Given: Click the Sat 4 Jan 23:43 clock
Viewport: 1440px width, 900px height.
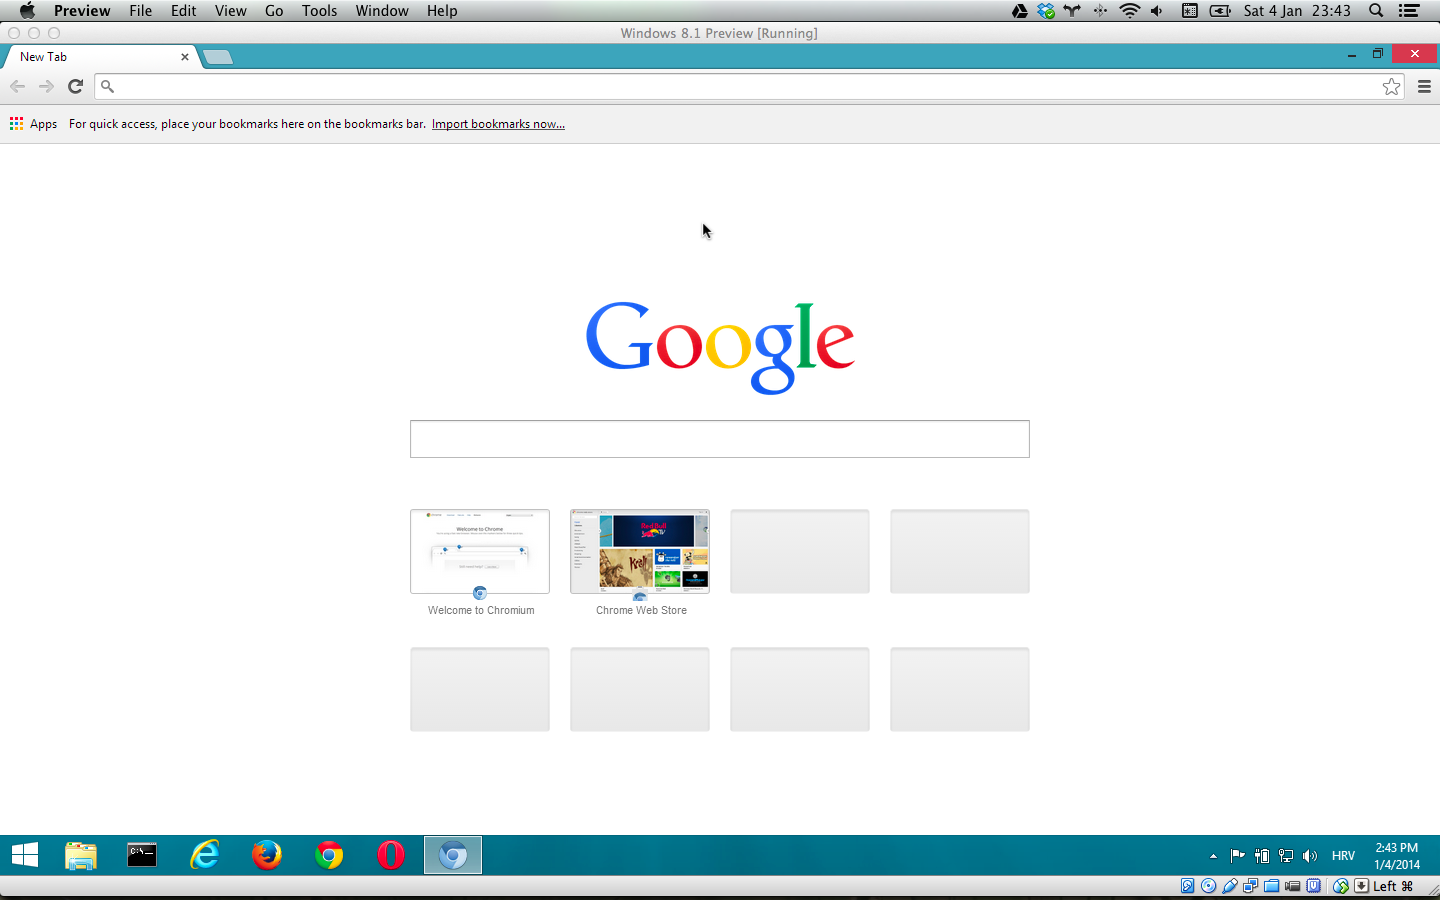Looking at the screenshot, I should [x=1297, y=11].
